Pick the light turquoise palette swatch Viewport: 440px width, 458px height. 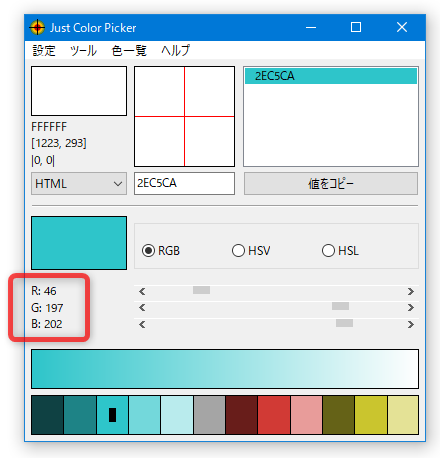pos(145,415)
